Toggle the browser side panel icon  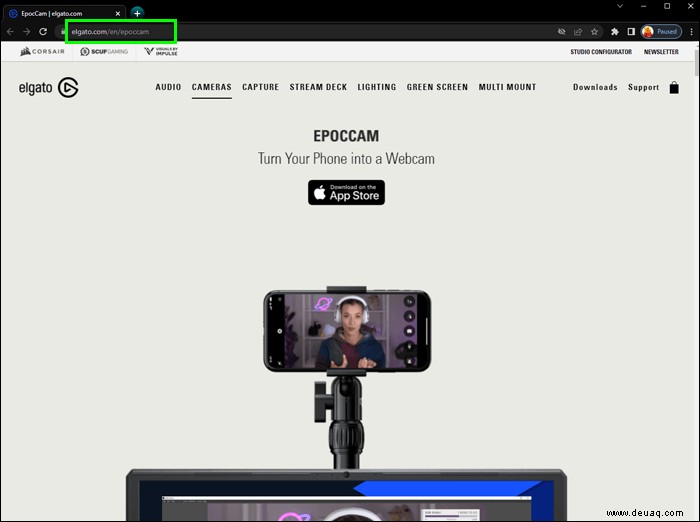631,32
